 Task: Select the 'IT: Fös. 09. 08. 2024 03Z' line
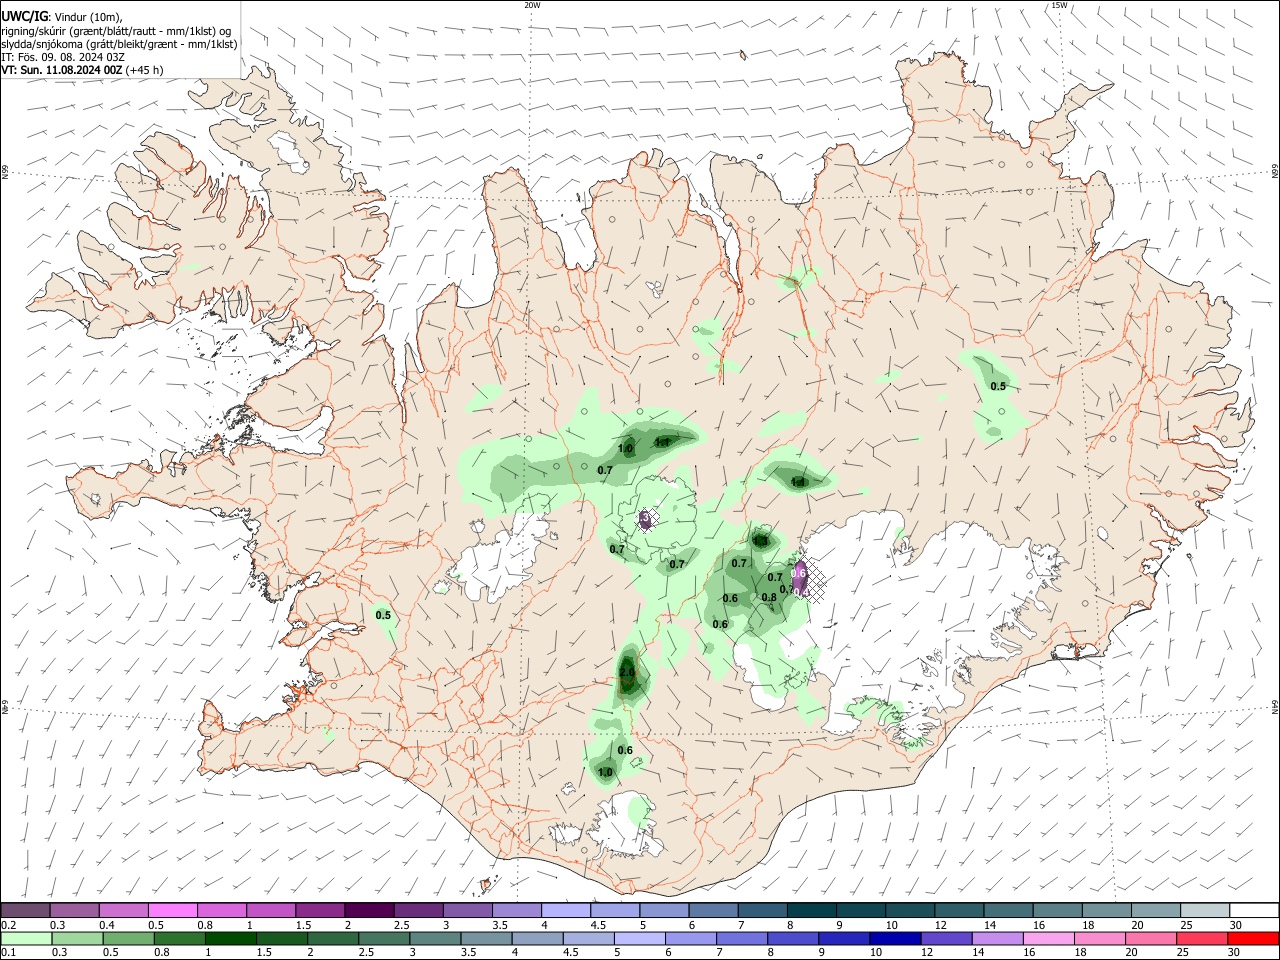[63, 57]
